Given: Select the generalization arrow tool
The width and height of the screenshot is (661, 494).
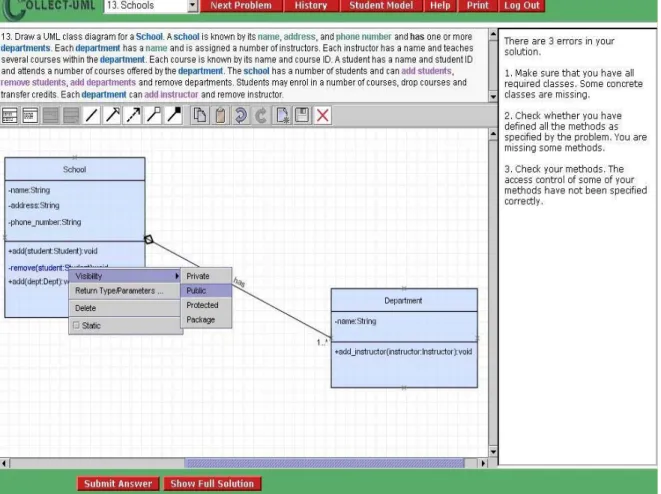Looking at the screenshot, I should (112, 115).
